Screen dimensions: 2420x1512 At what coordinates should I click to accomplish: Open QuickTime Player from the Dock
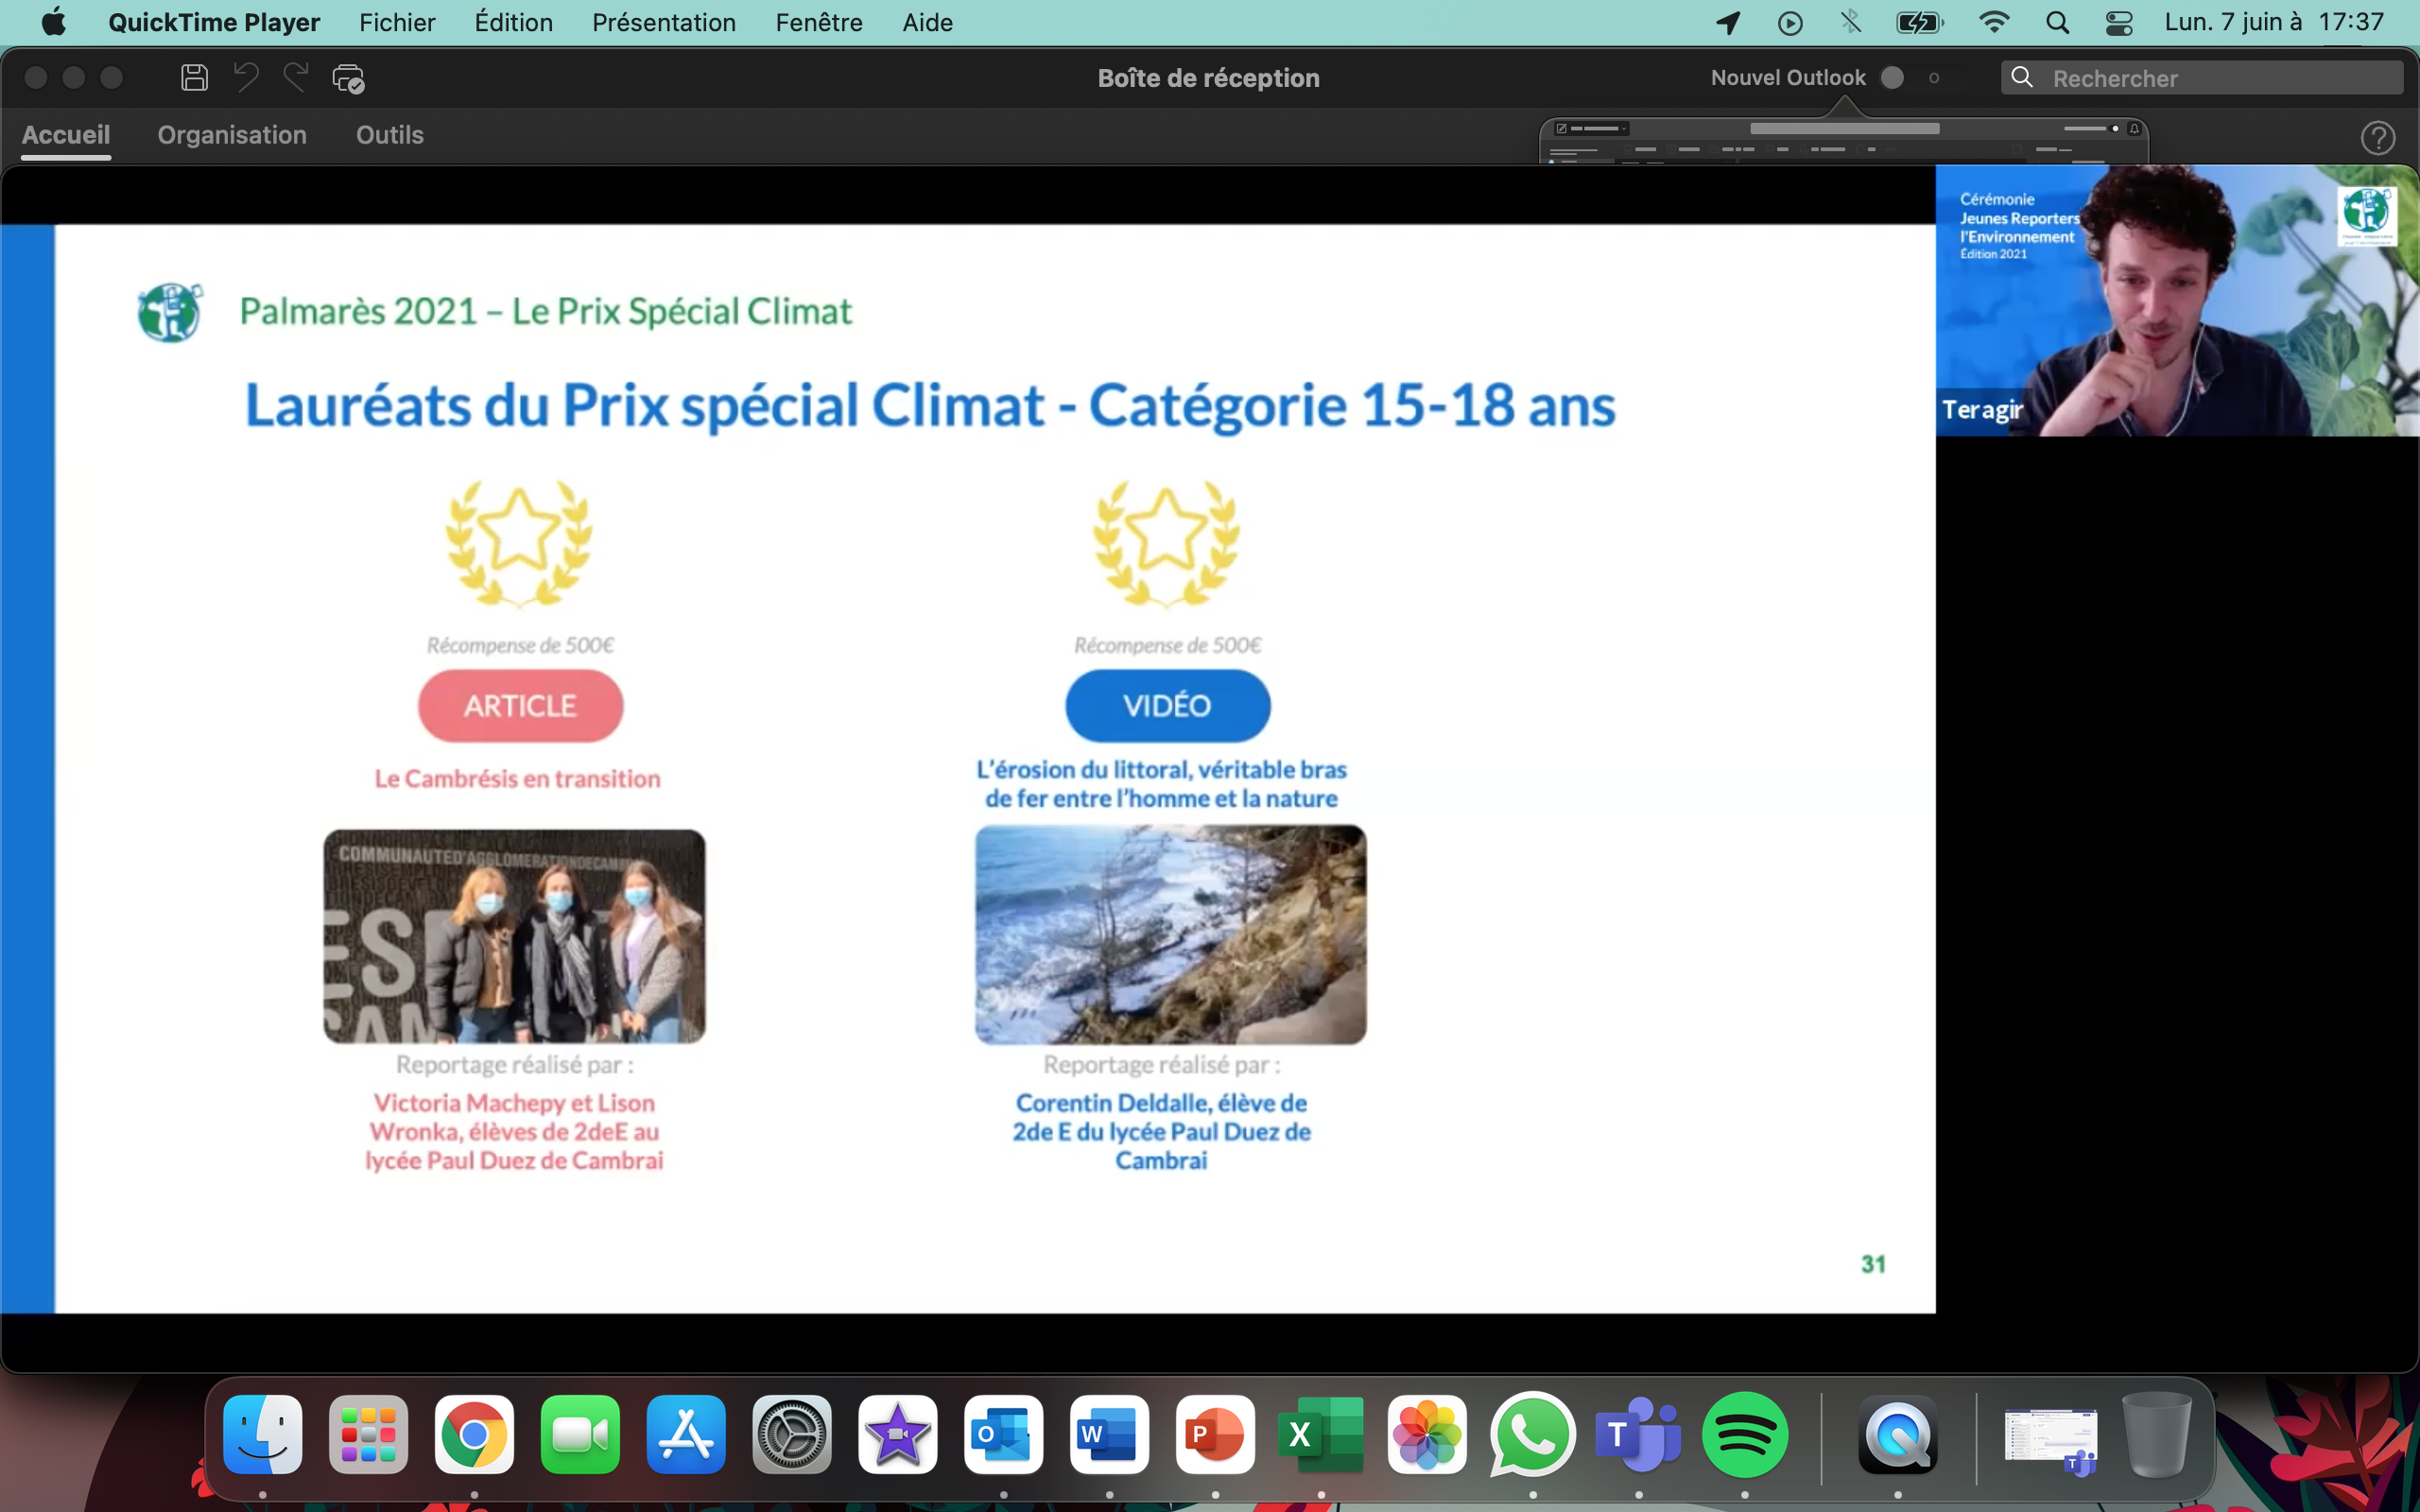1898,1434
